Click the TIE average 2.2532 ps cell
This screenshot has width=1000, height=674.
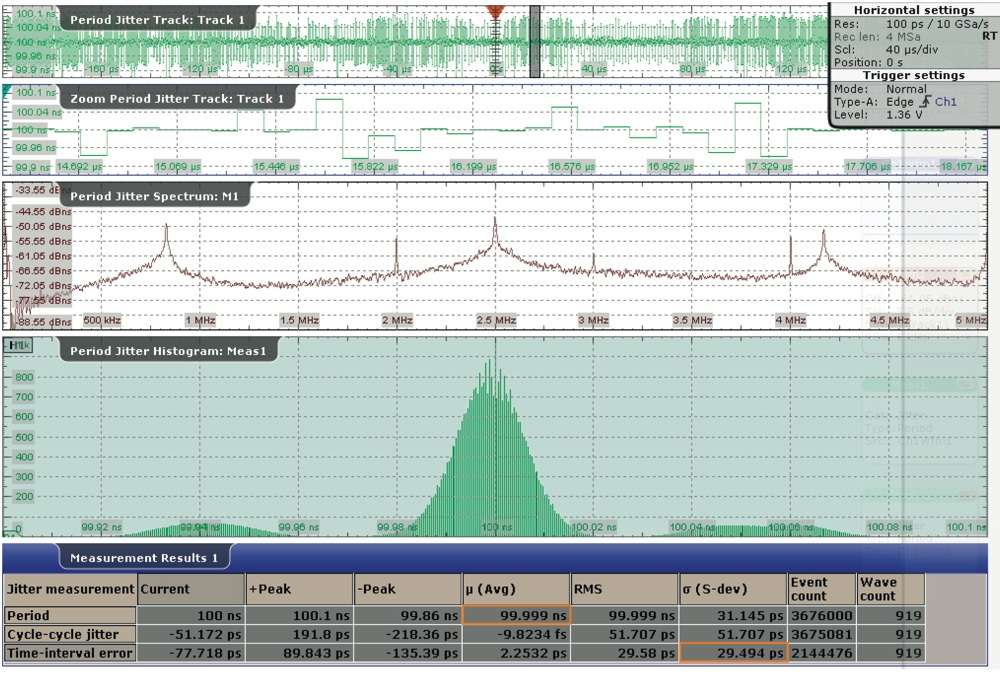(516, 653)
